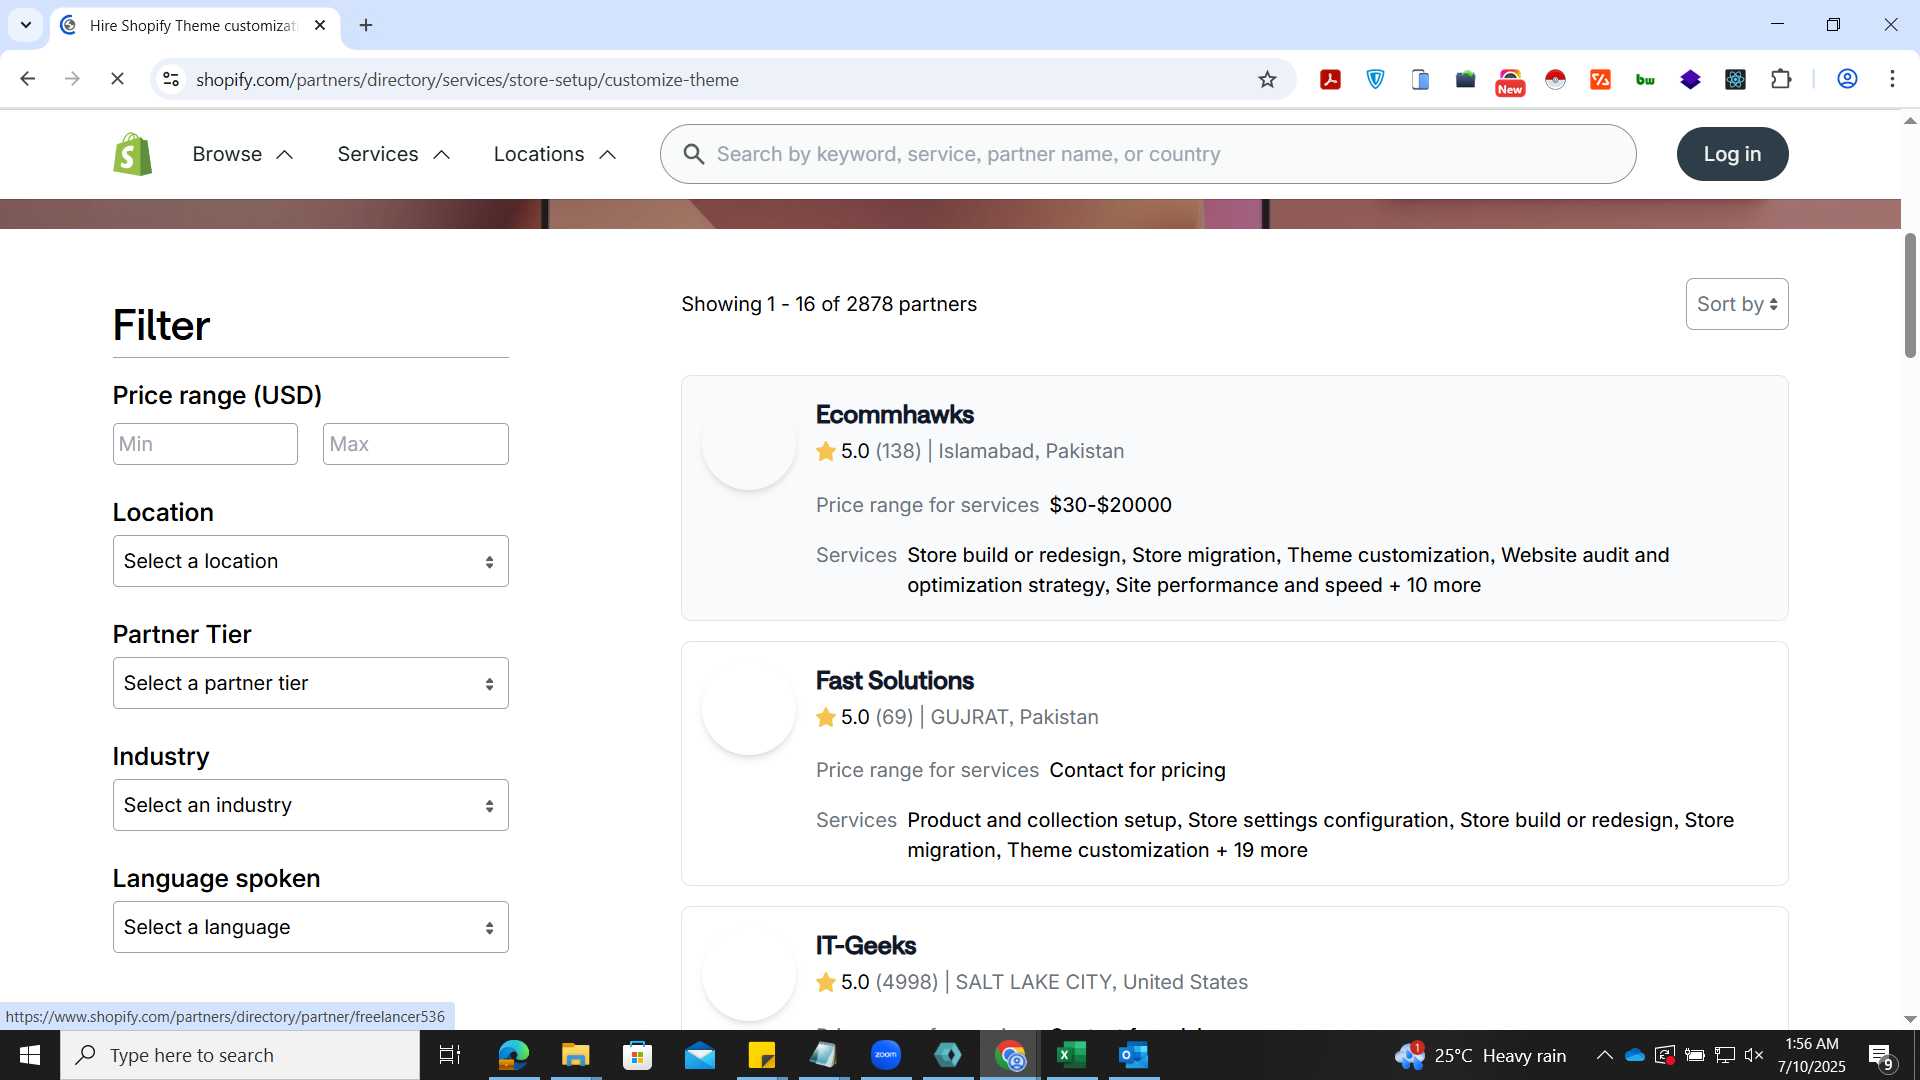Click the browser address bar URL
The height and width of the screenshot is (1080, 1920).
point(467,80)
